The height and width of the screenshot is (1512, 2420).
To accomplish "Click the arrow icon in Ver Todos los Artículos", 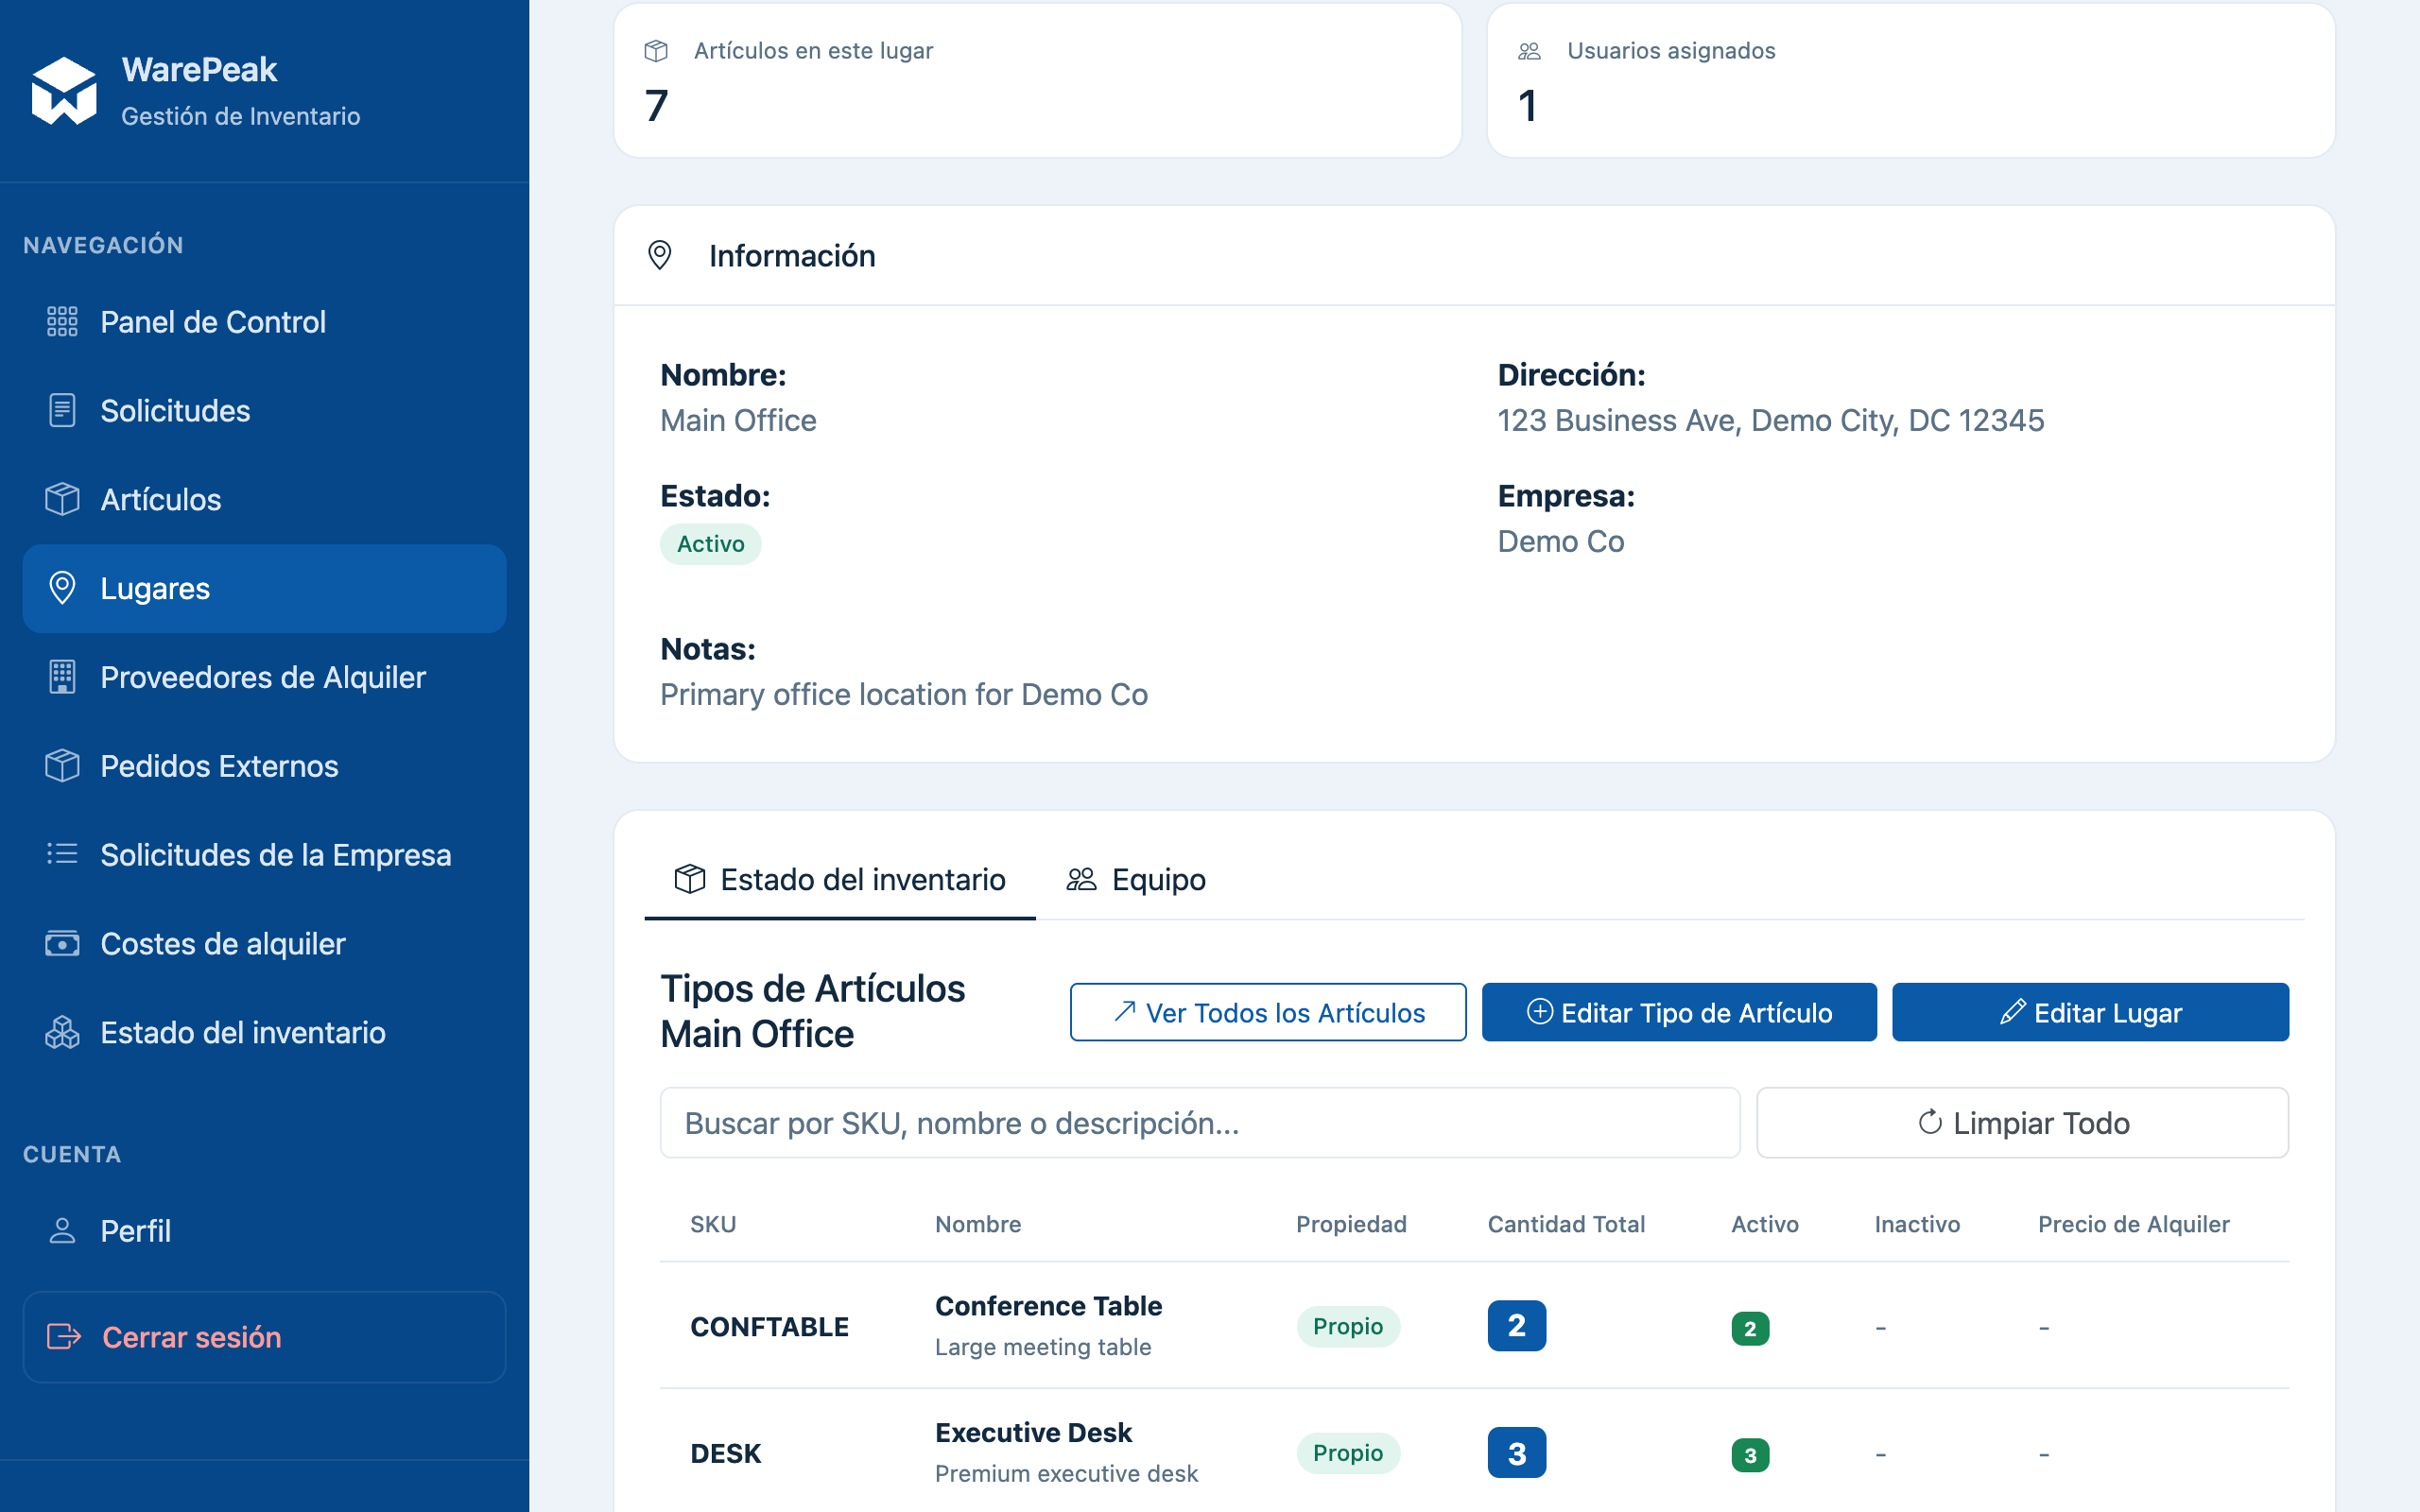I will click(x=1125, y=1012).
